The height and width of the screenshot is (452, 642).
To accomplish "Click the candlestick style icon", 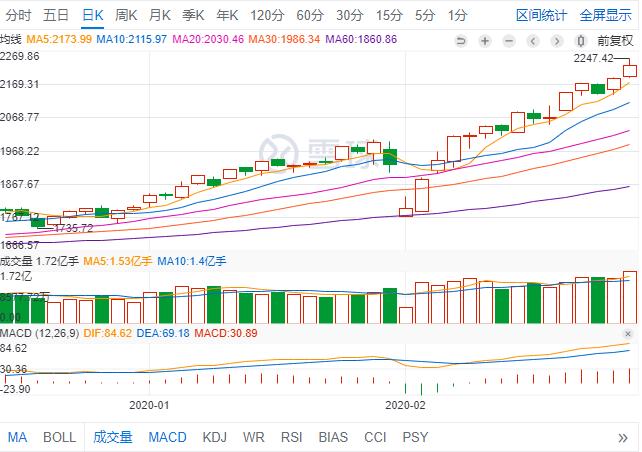I will [x=581, y=41].
